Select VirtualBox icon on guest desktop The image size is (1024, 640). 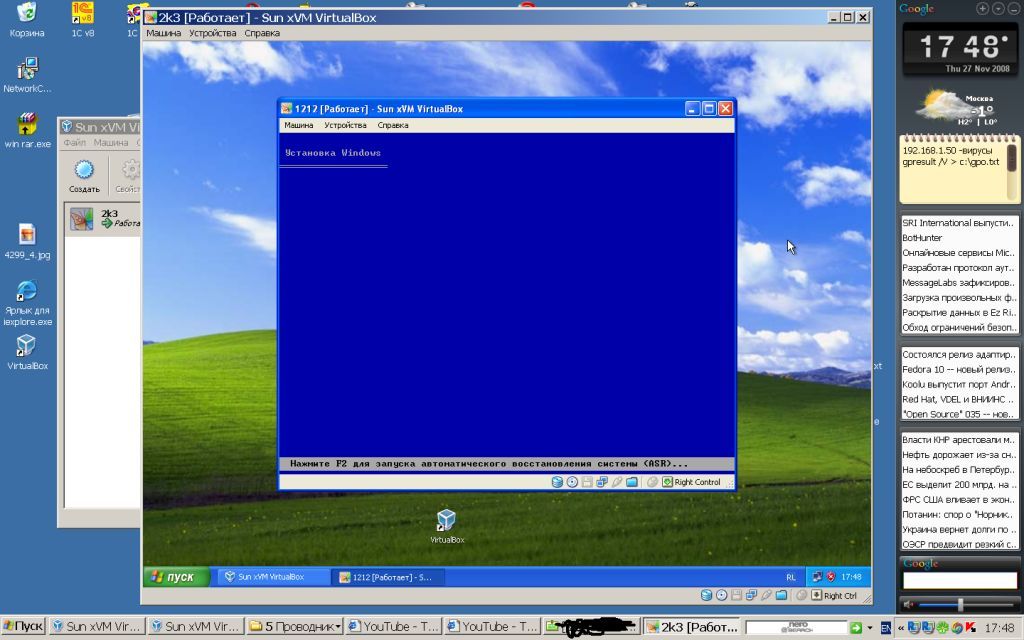(447, 526)
